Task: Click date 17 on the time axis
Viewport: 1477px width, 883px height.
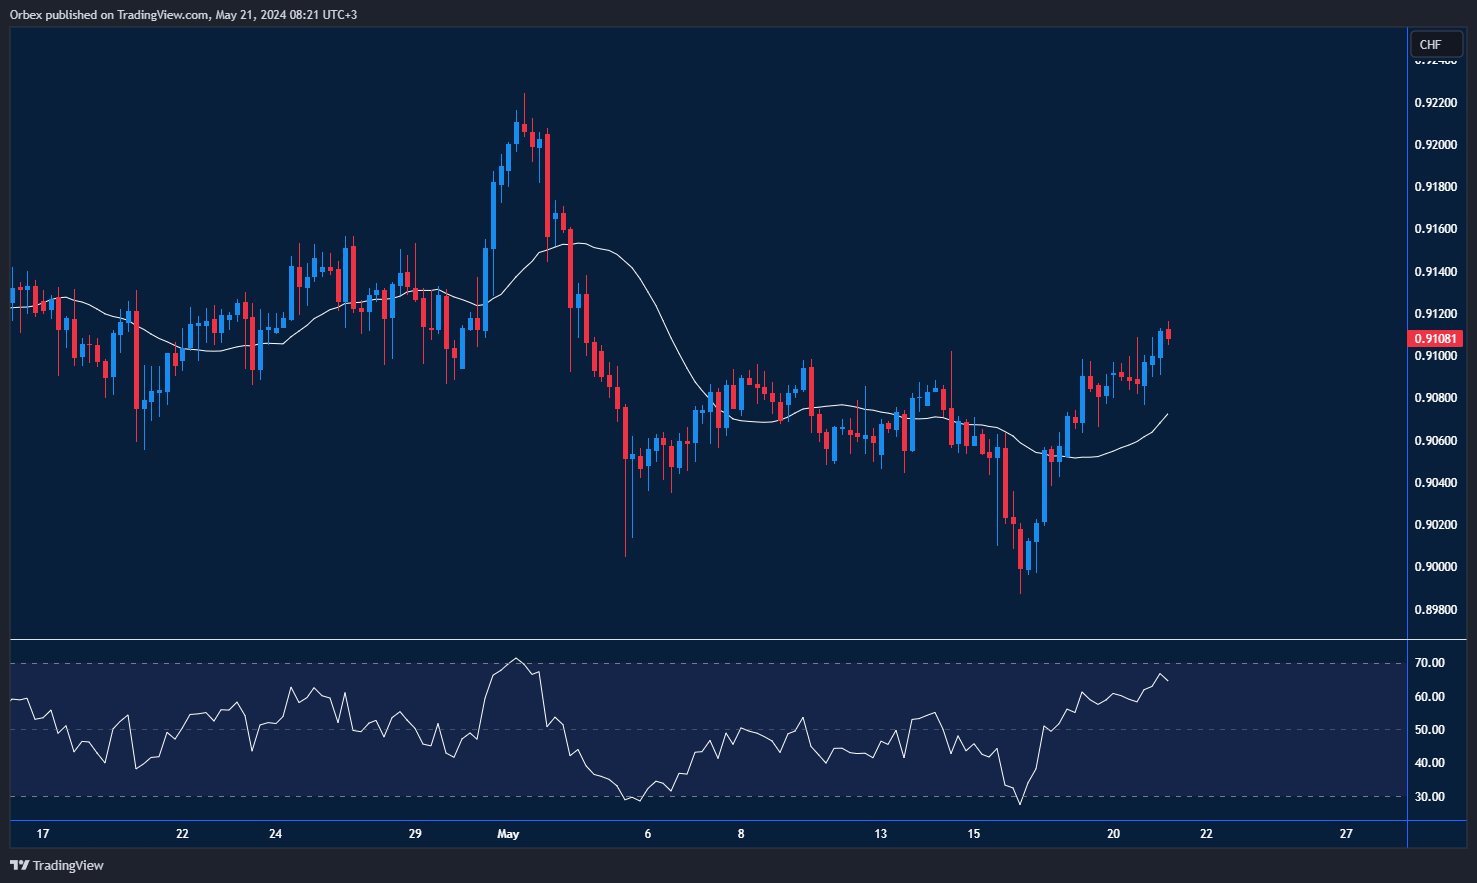Action: pos(42,834)
